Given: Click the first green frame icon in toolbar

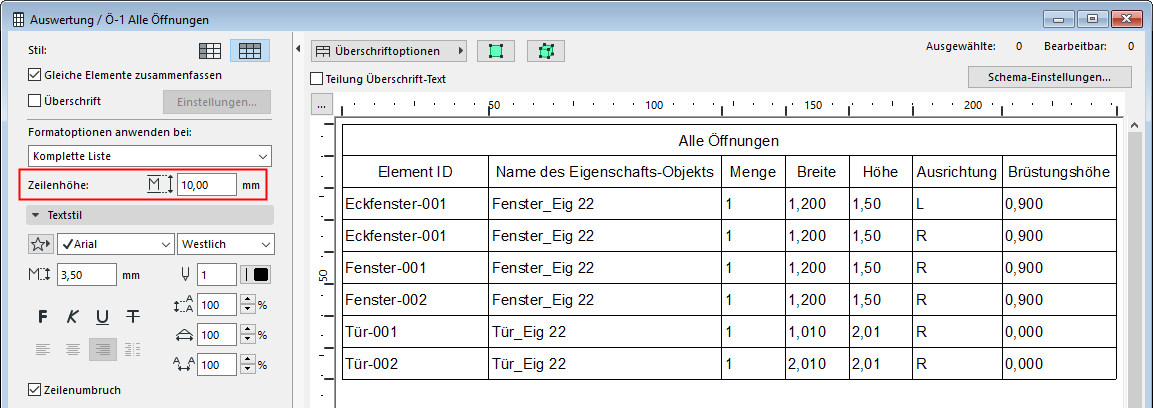Looking at the screenshot, I should coord(496,51).
